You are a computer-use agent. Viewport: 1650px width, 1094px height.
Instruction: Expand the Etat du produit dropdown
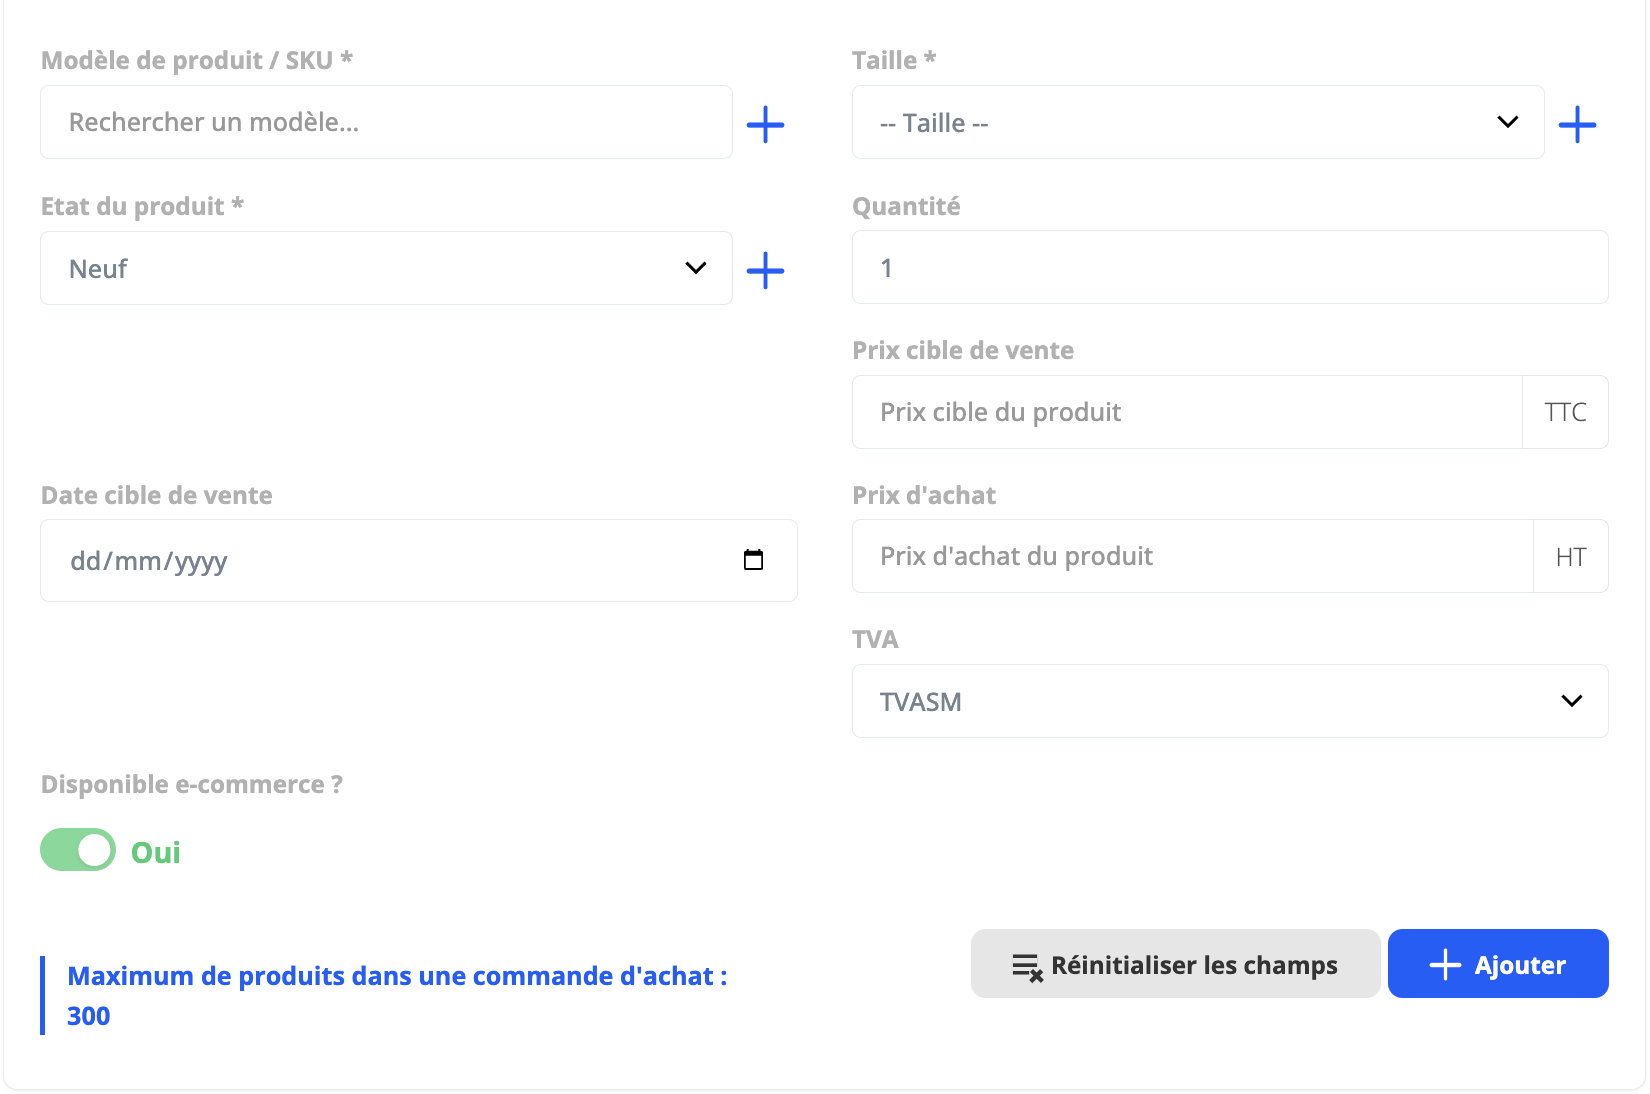click(x=370, y=268)
